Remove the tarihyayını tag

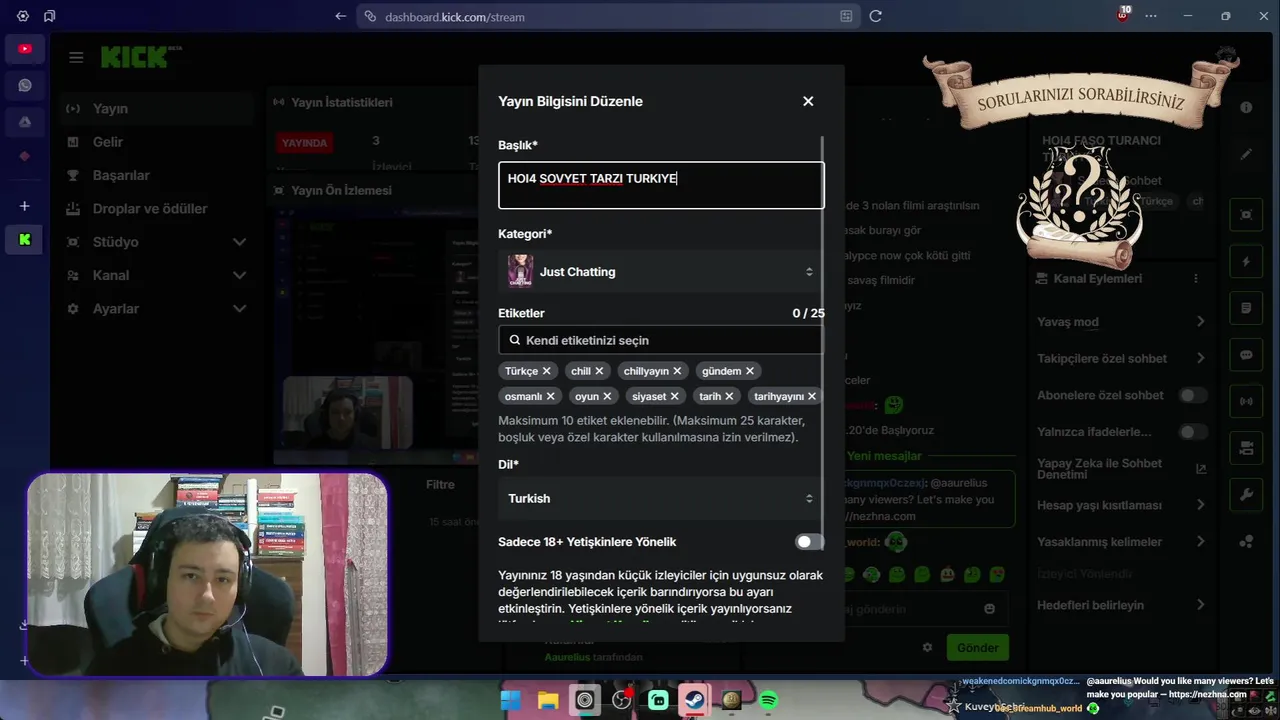tap(811, 396)
